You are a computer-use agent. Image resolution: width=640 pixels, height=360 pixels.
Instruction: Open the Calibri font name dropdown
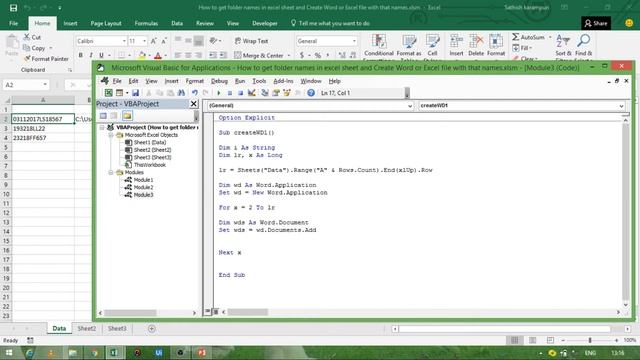(x=124, y=41)
